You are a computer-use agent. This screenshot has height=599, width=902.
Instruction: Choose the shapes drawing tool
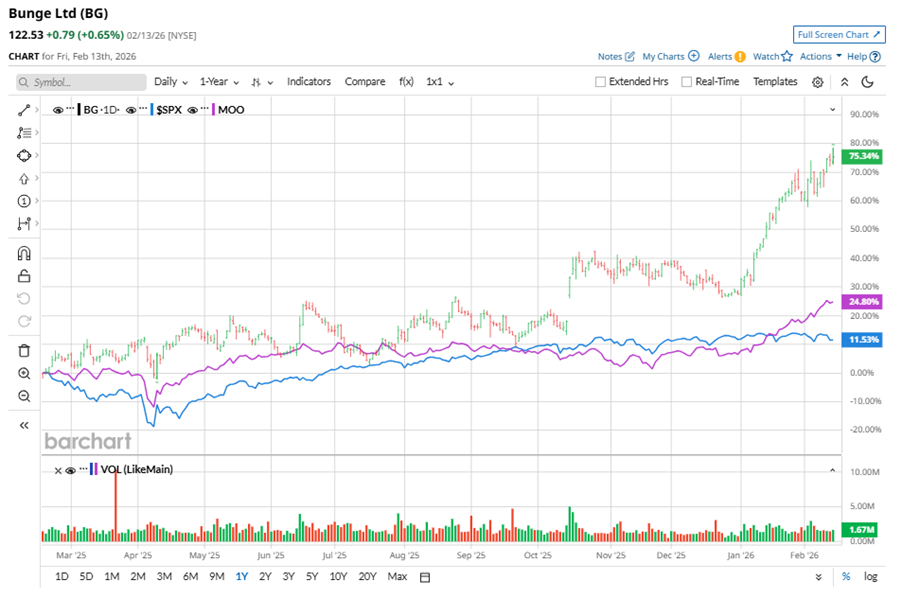tap(24, 155)
